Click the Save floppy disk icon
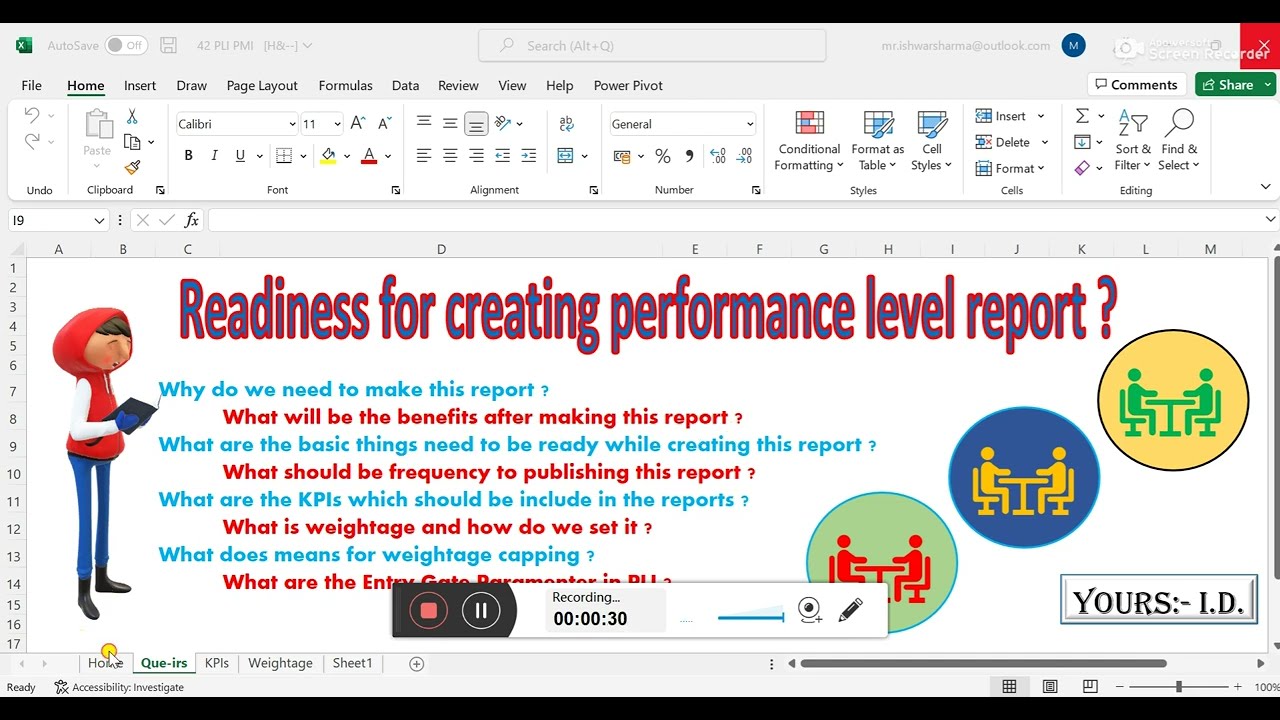Image resolution: width=1280 pixels, height=720 pixels. click(x=168, y=45)
